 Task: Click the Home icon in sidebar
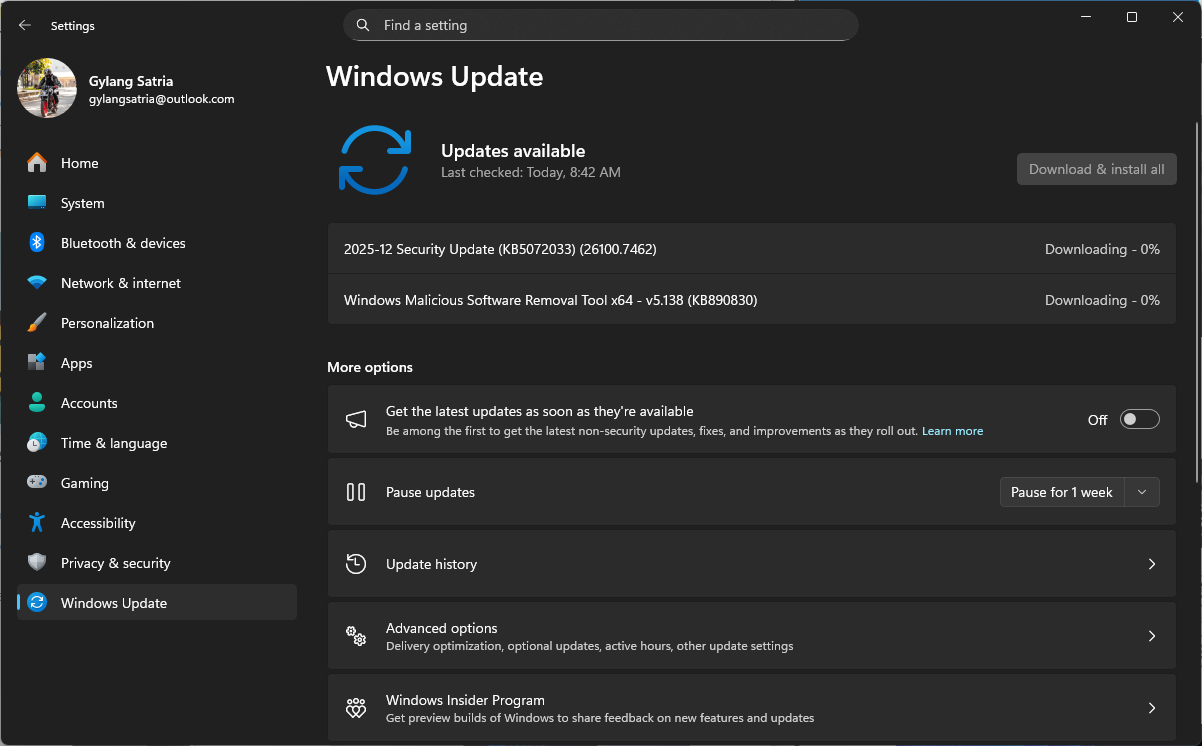click(37, 163)
